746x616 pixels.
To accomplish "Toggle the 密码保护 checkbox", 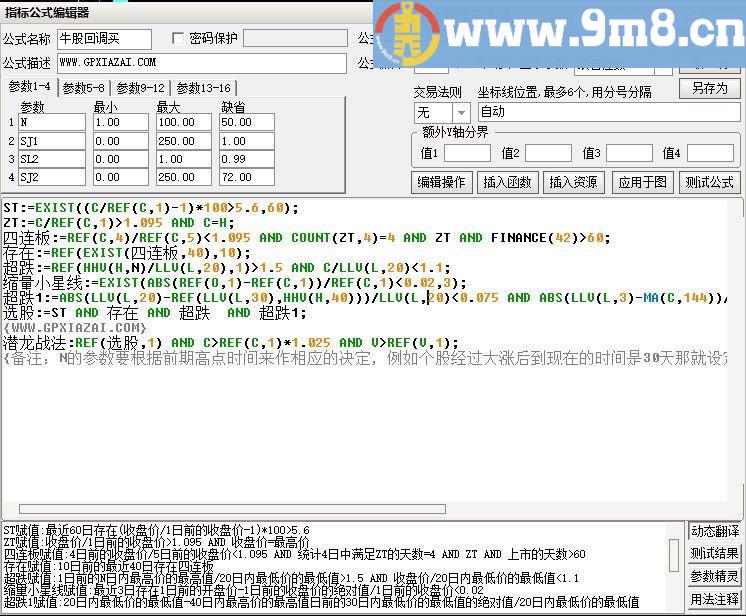I will point(177,39).
